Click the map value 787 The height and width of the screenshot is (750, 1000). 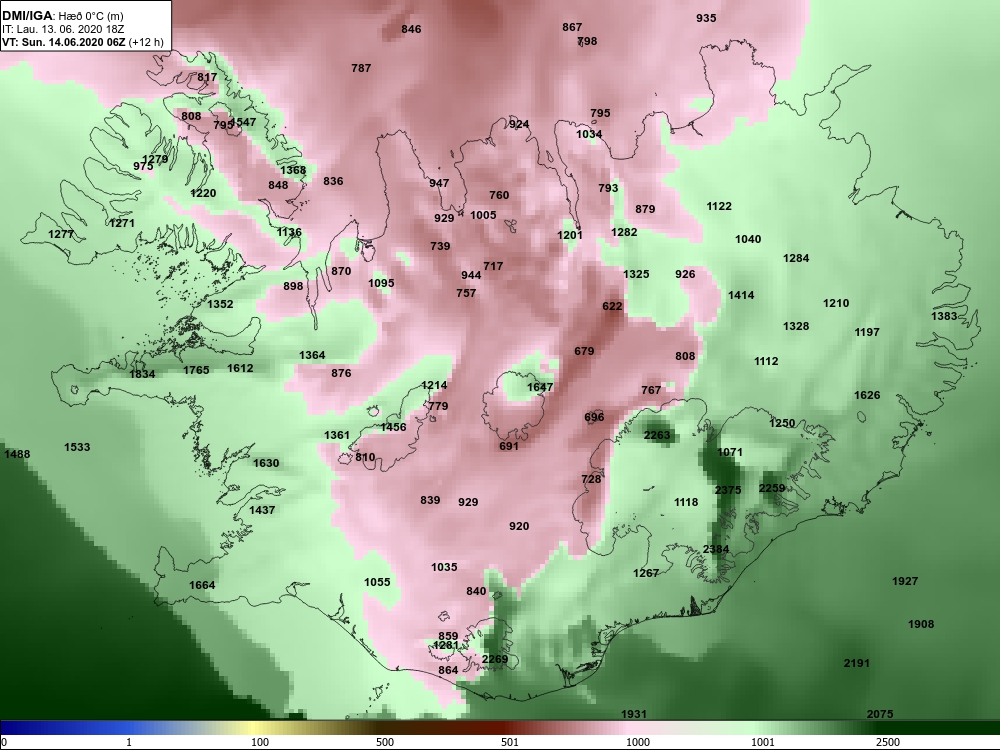[x=361, y=68]
